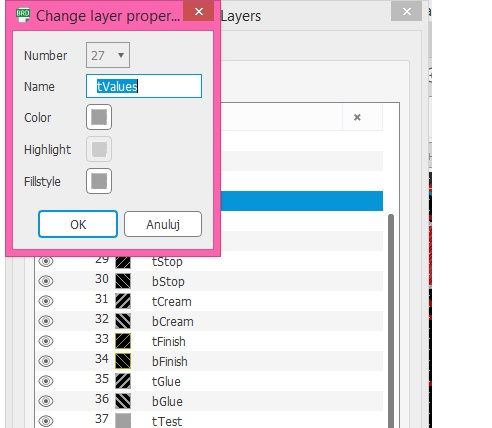Screen dimensions: 492x428
Task: Click the Name field containing tValues
Action: (144, 86)
